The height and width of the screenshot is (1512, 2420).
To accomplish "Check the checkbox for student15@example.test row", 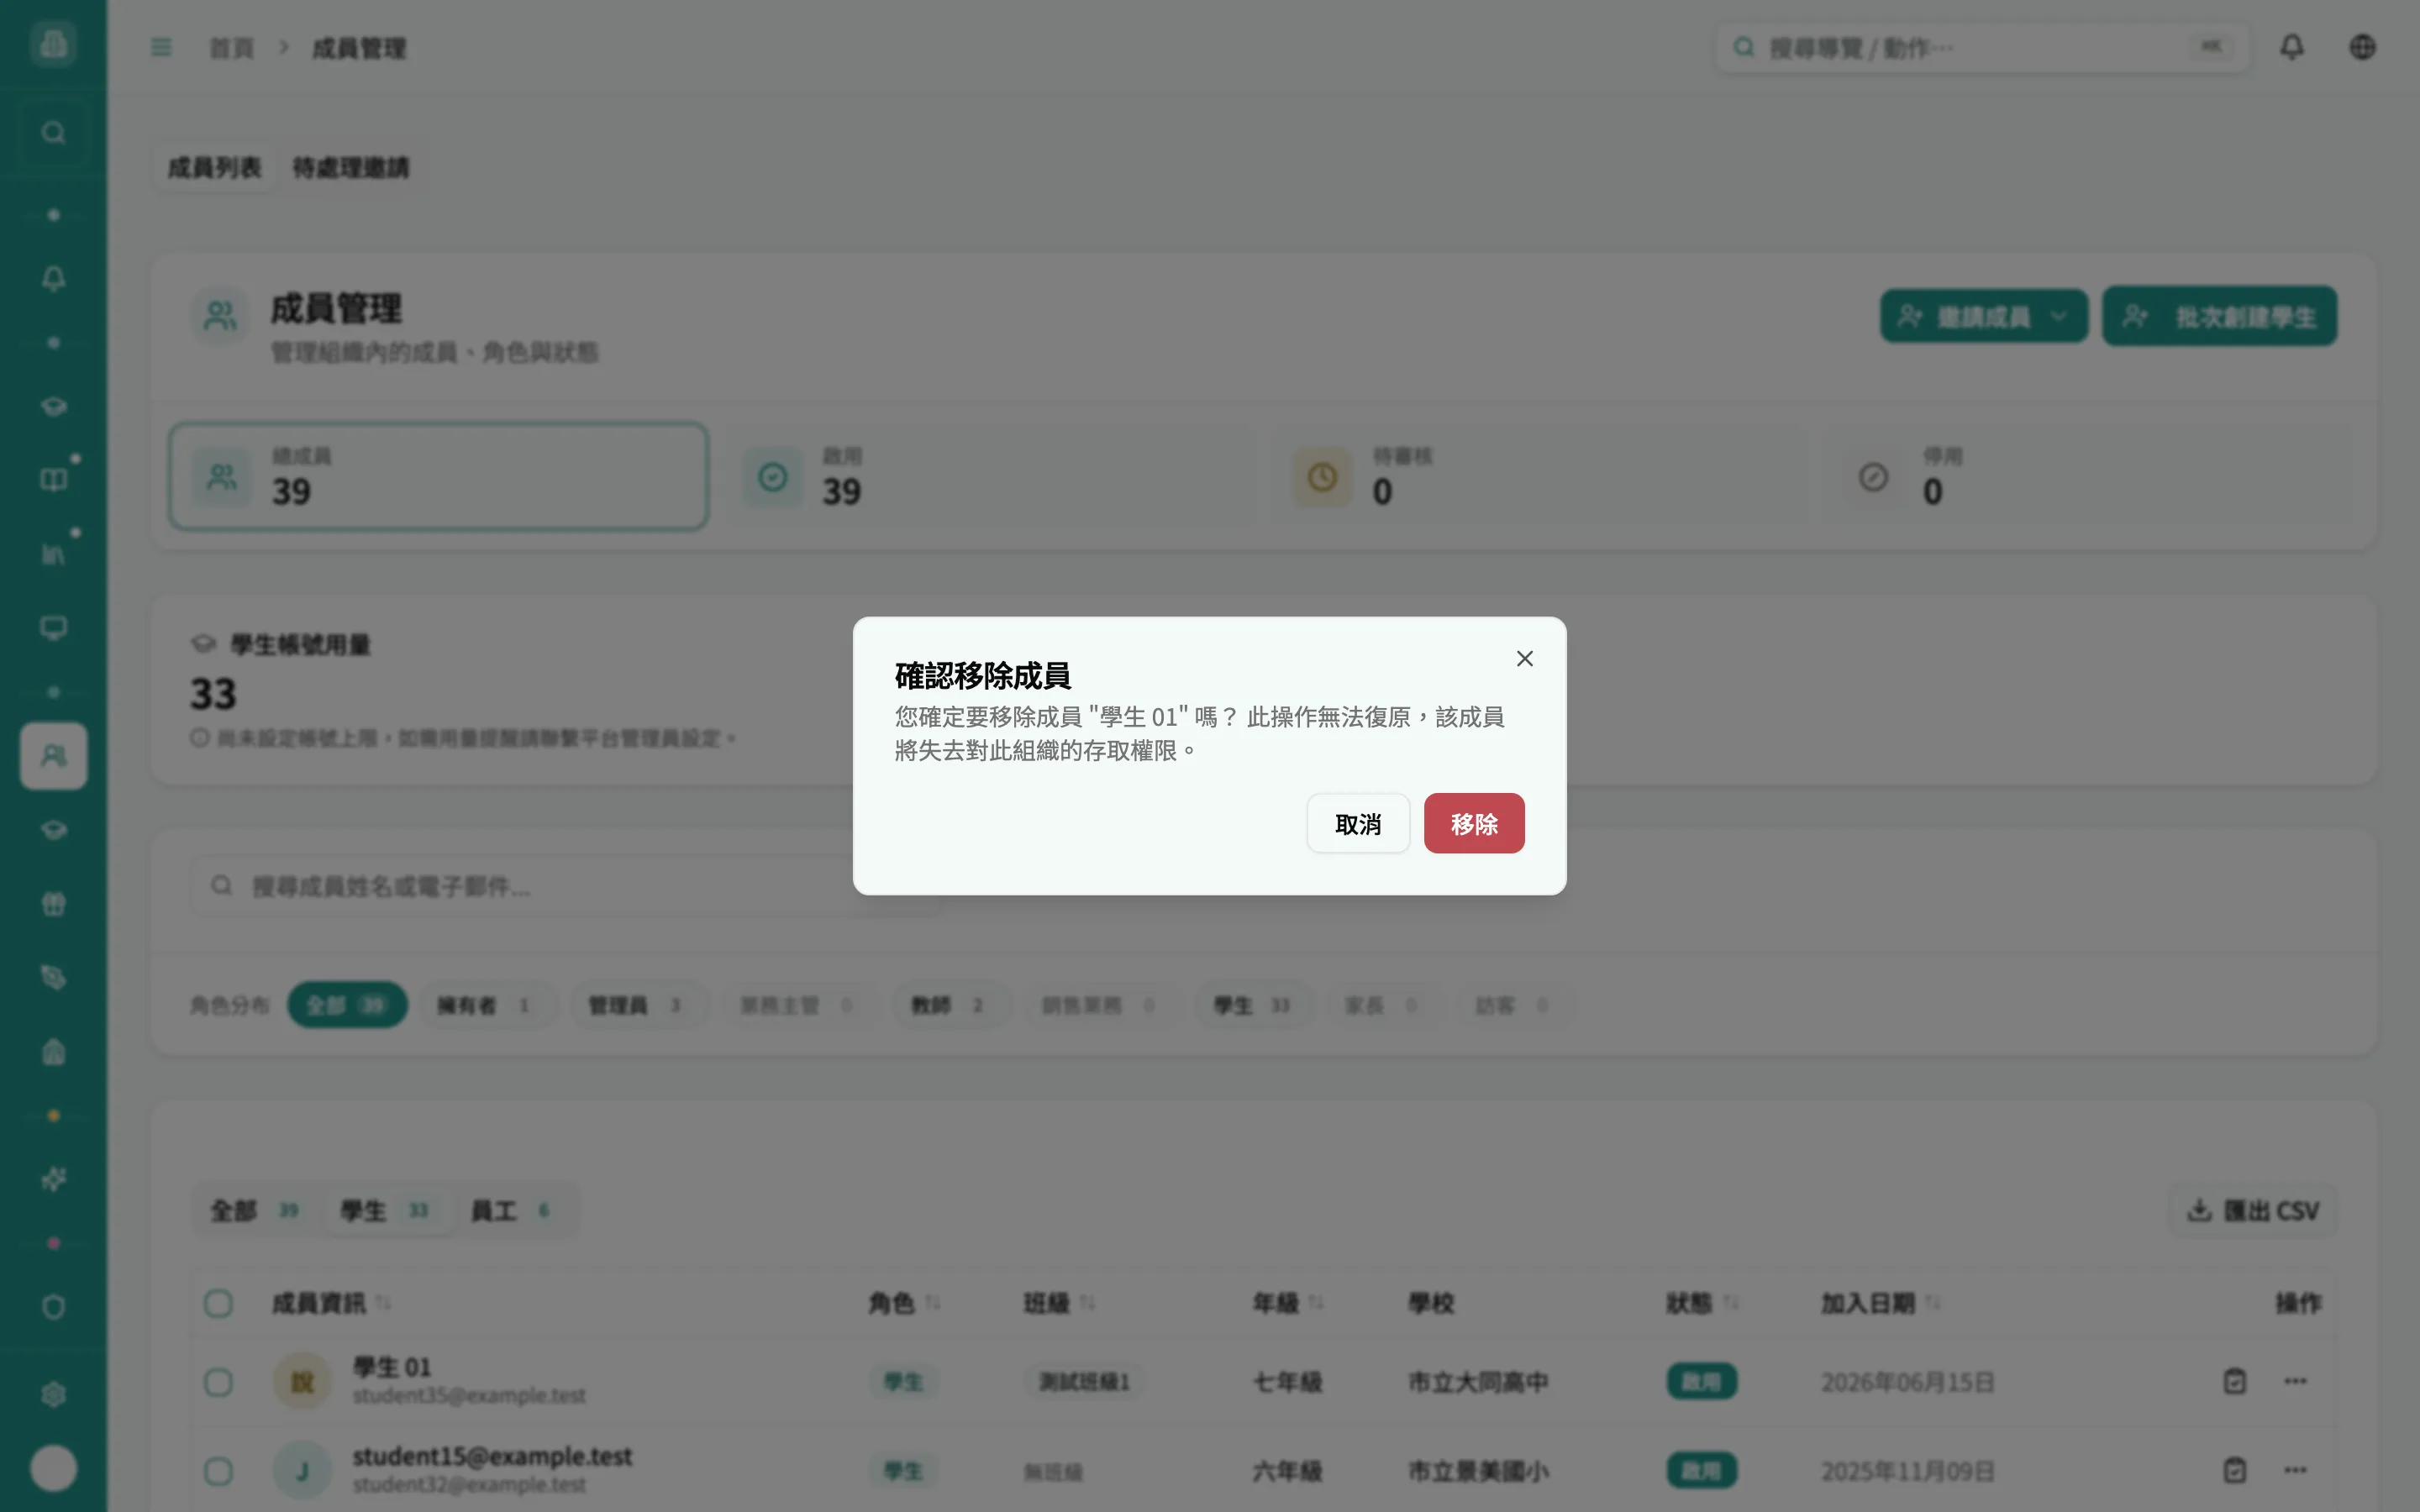I will pos(218,1471).
